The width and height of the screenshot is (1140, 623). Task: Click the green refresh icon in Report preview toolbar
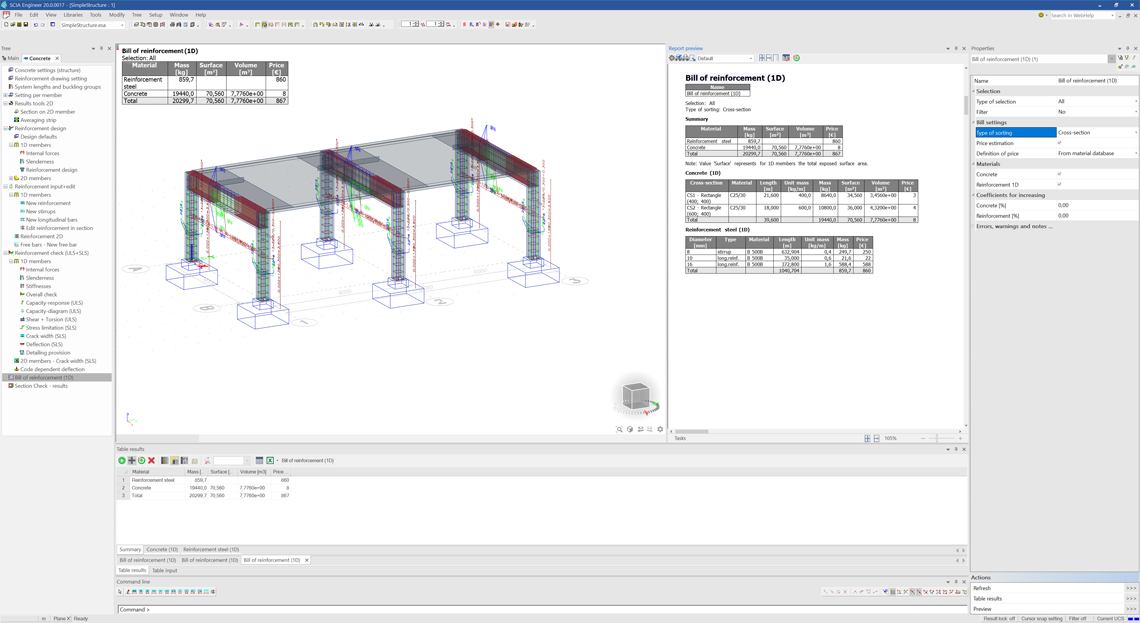tap(796, 58)
